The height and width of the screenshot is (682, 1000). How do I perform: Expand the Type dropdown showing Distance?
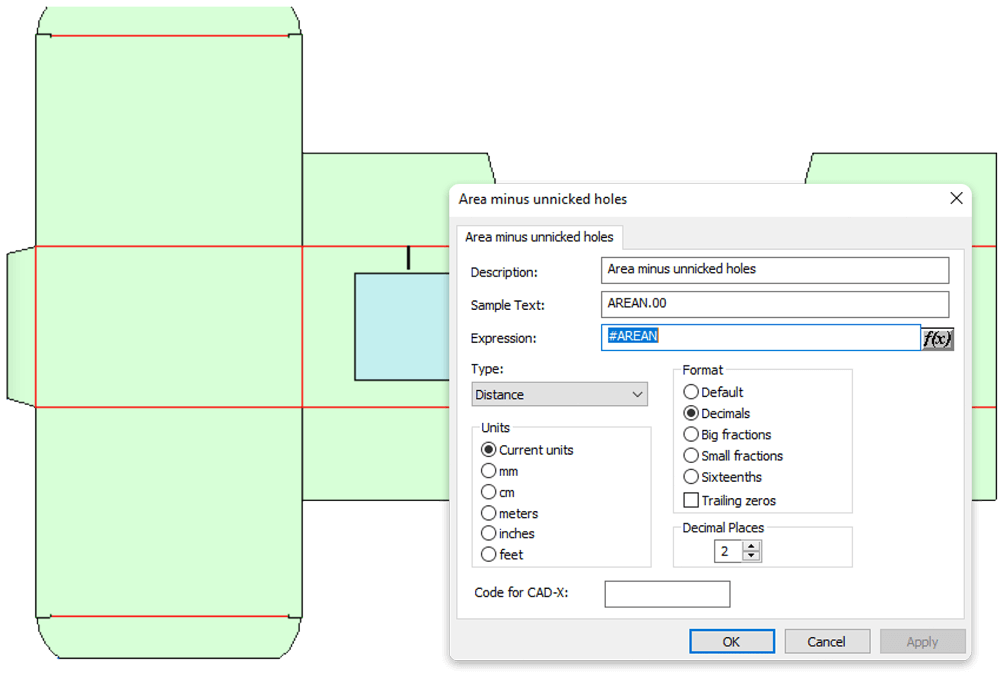point(559,395)
